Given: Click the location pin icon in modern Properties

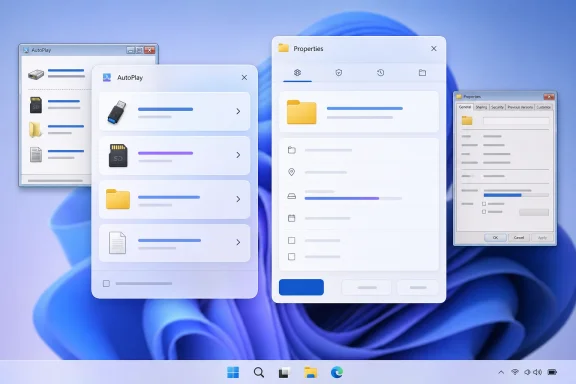Looking at the screenshot, I should (291, 172).
